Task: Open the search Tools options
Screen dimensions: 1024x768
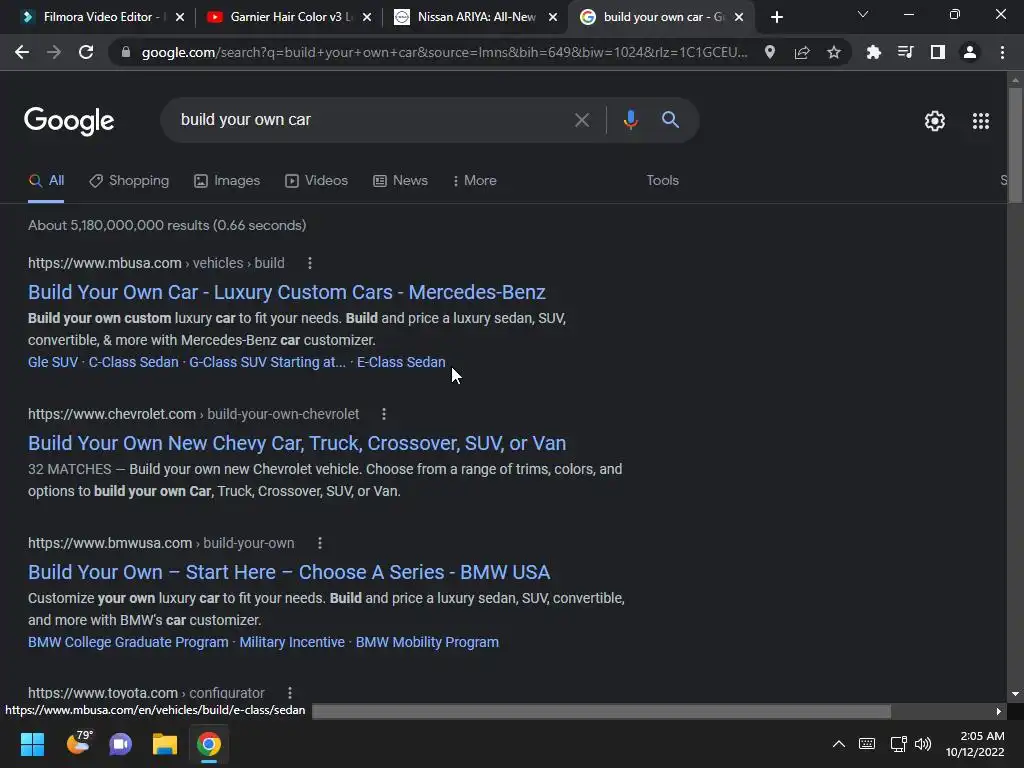Action: tap(662, 181)
